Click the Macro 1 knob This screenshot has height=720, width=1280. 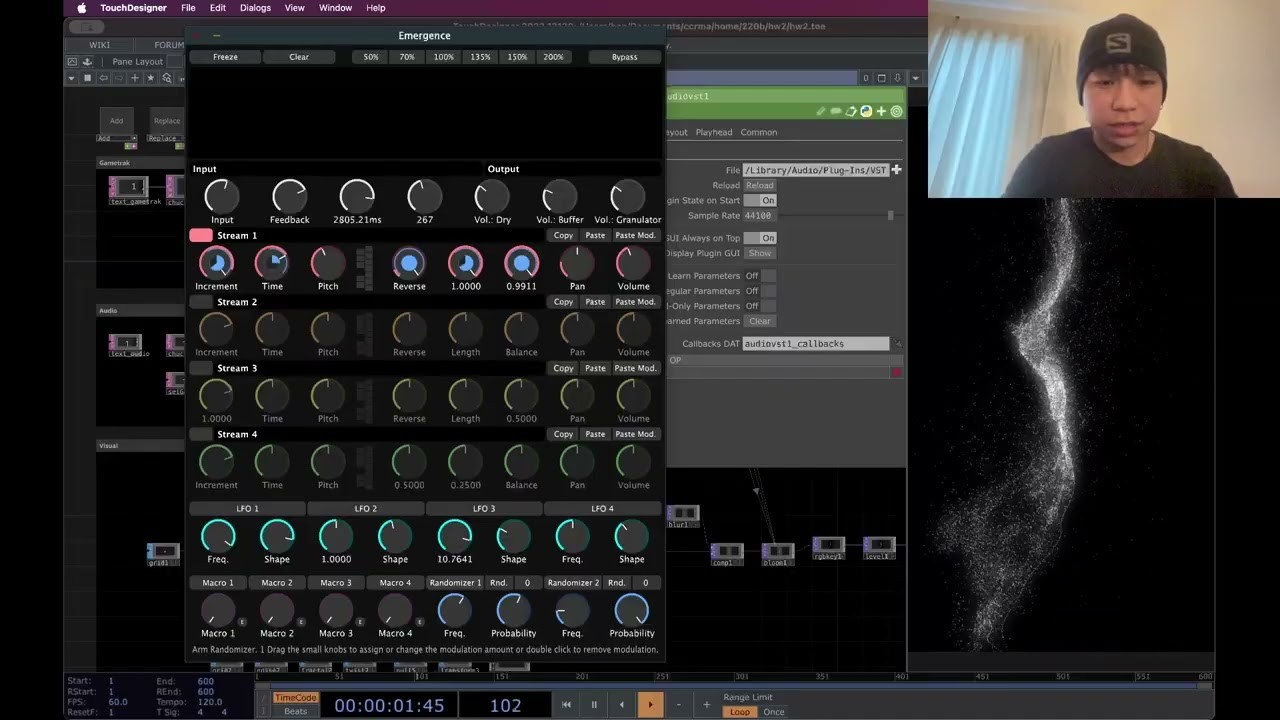[217, 610]
